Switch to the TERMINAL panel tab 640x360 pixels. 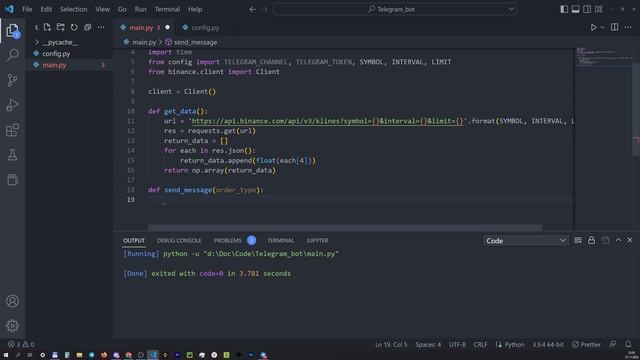tap(281, 240)
